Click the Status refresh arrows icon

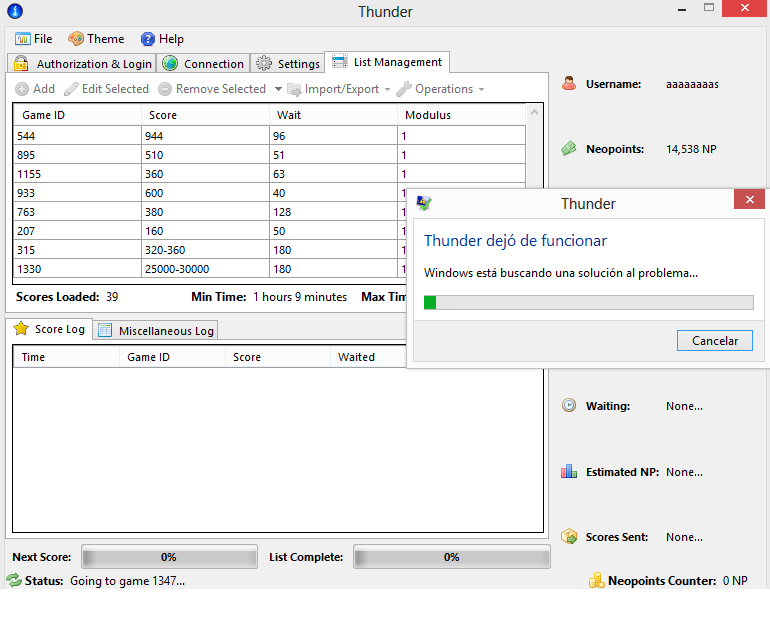click(14, 581)
